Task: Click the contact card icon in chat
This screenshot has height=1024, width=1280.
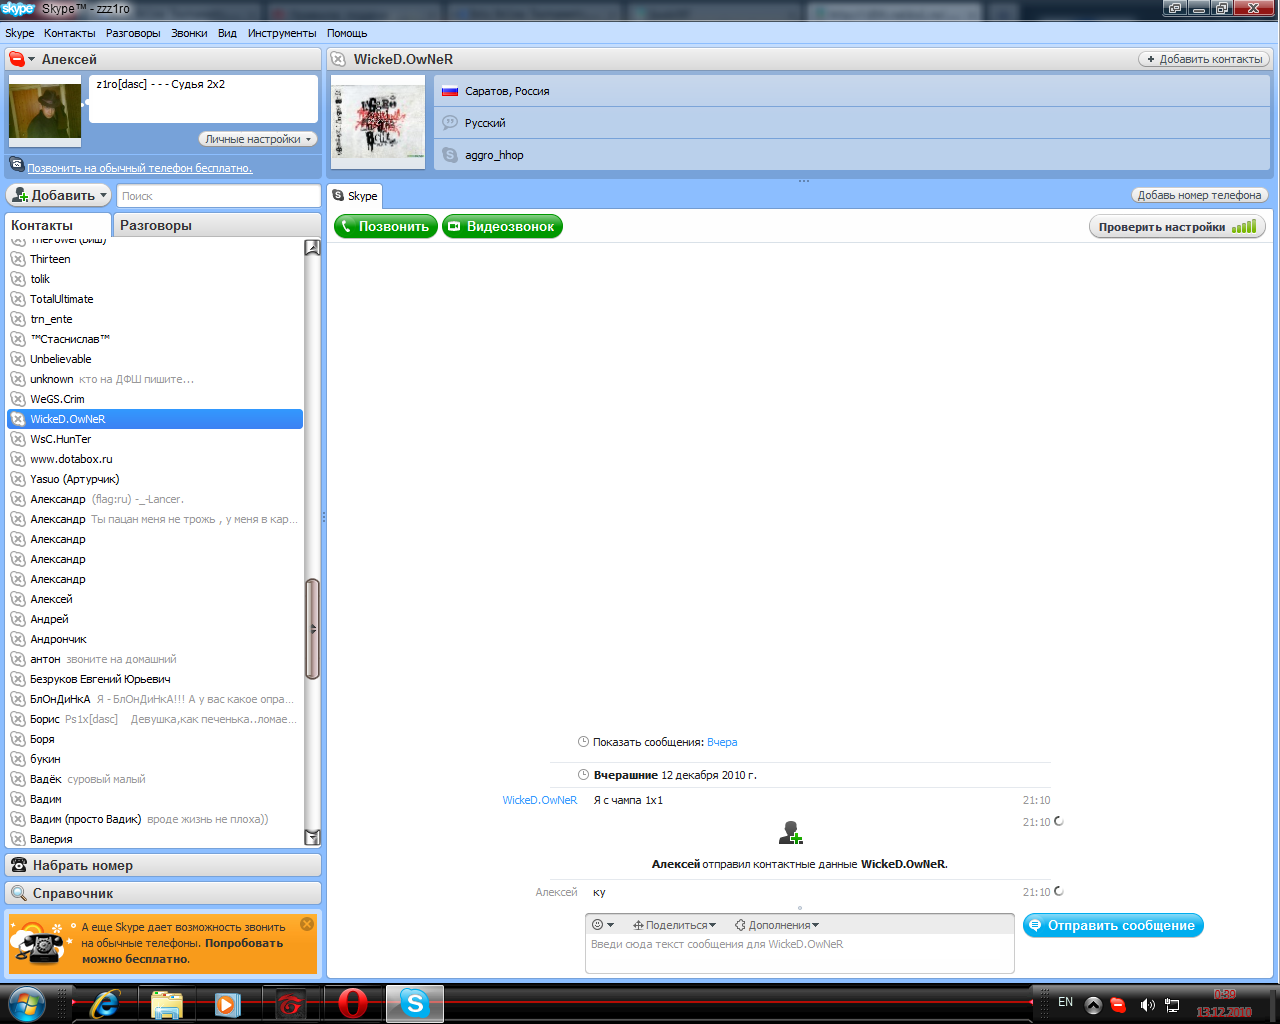Action: coord(791,832)
